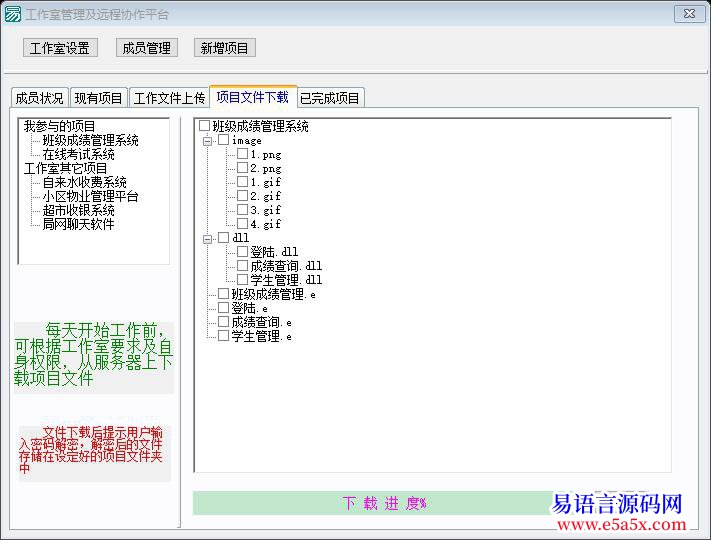Select 小区物业管理平台 project
The image size is (711, 540).
point(90,196)
